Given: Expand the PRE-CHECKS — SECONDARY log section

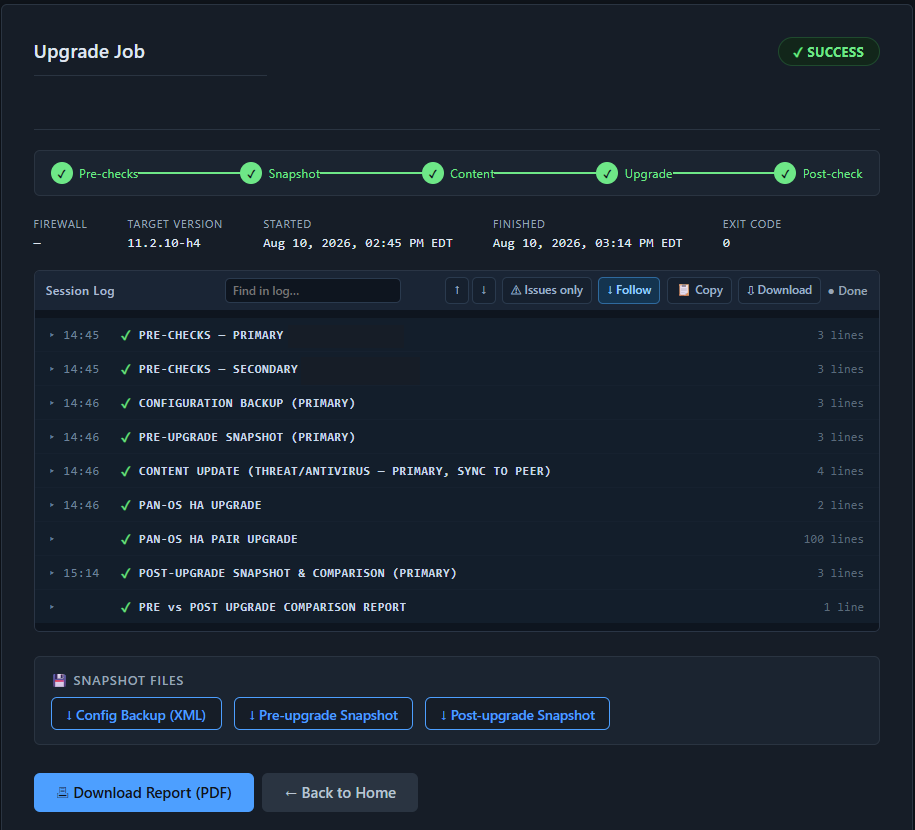Looking at the screenshot, I should 52,369.
